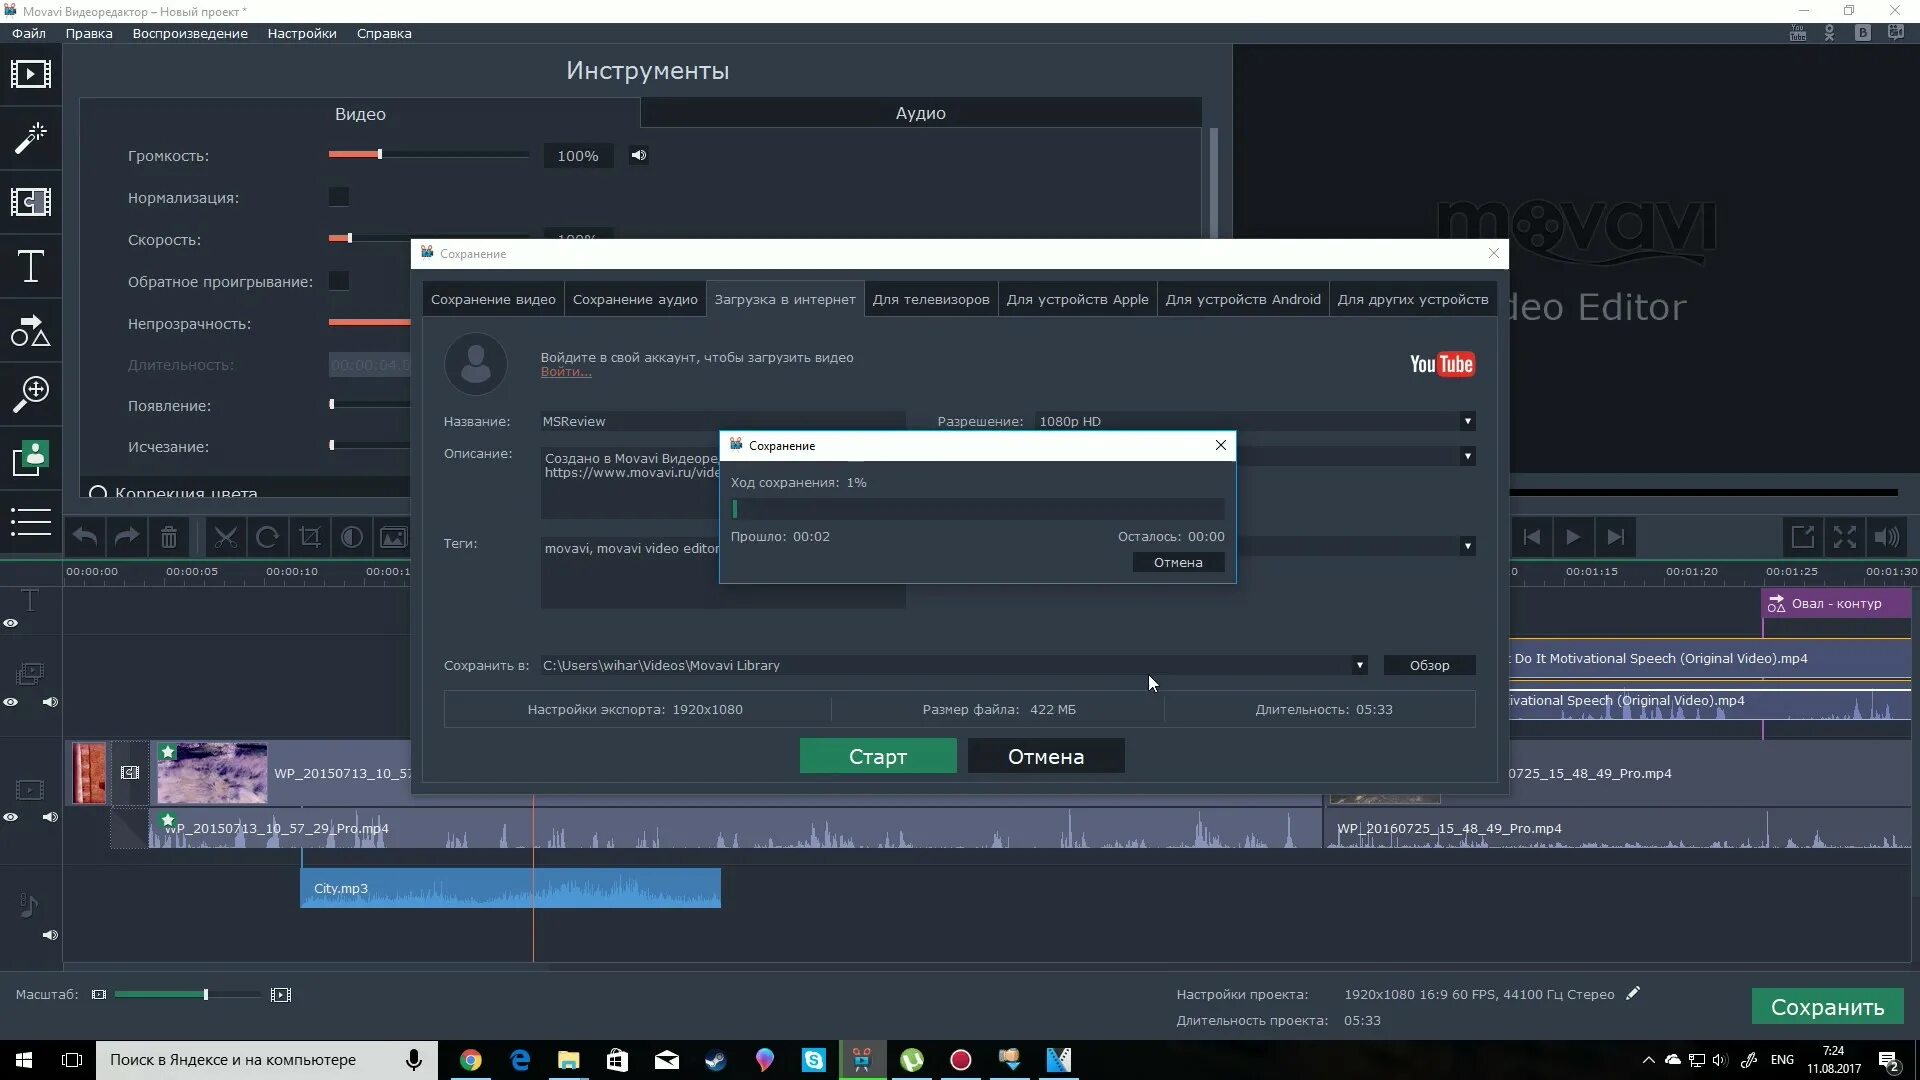Open the pan and zoom panel

point(30,395)
